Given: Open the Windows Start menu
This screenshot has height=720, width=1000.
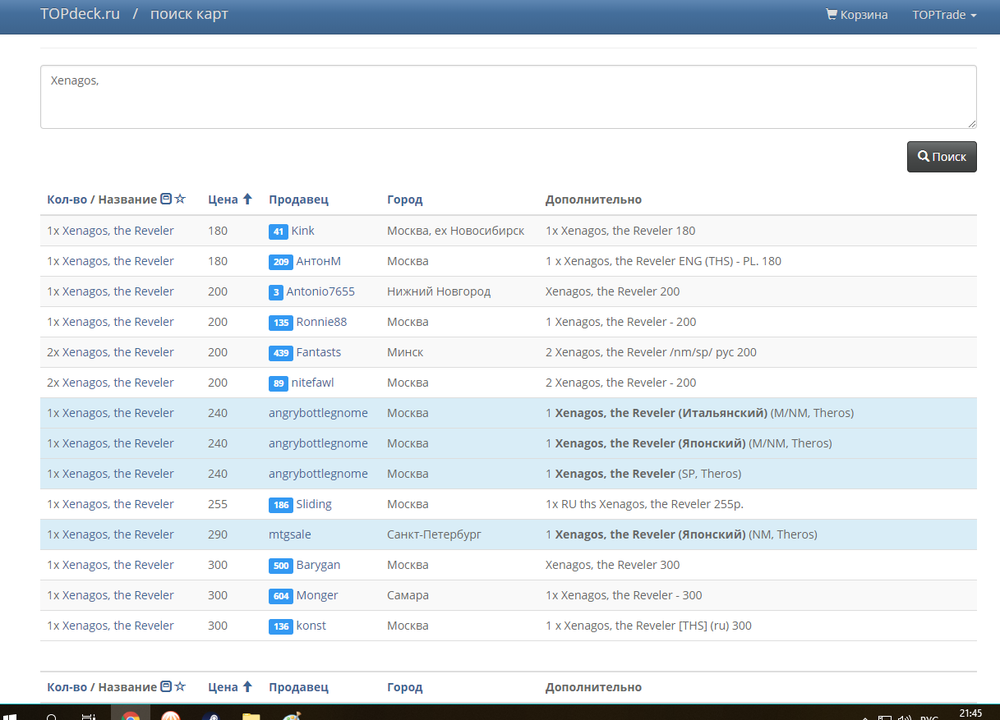Looking at the screenshot, I should (12, 716).
